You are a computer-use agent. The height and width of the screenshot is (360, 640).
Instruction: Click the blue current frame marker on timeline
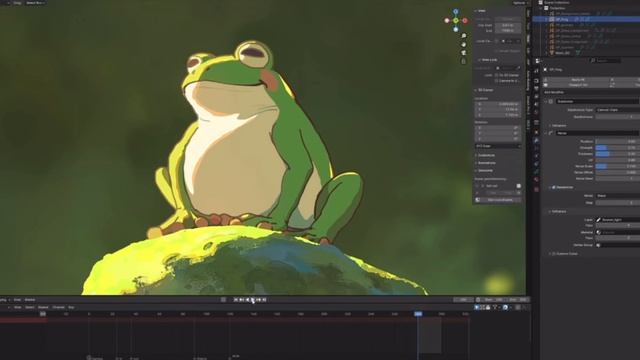(x=418, y=314)
